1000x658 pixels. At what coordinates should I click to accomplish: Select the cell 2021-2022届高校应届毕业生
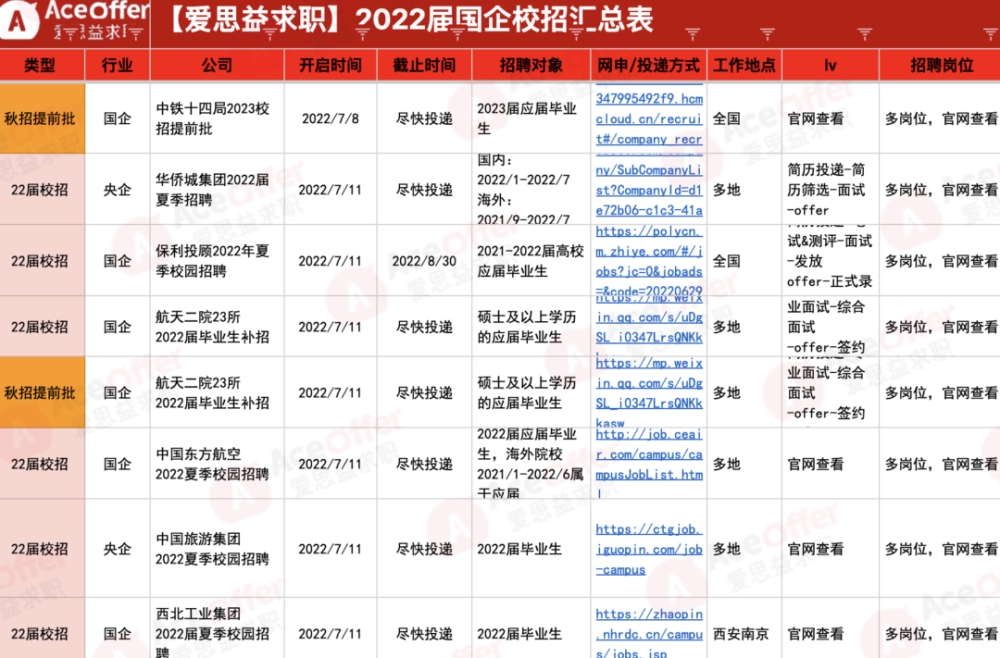(531, 261)
